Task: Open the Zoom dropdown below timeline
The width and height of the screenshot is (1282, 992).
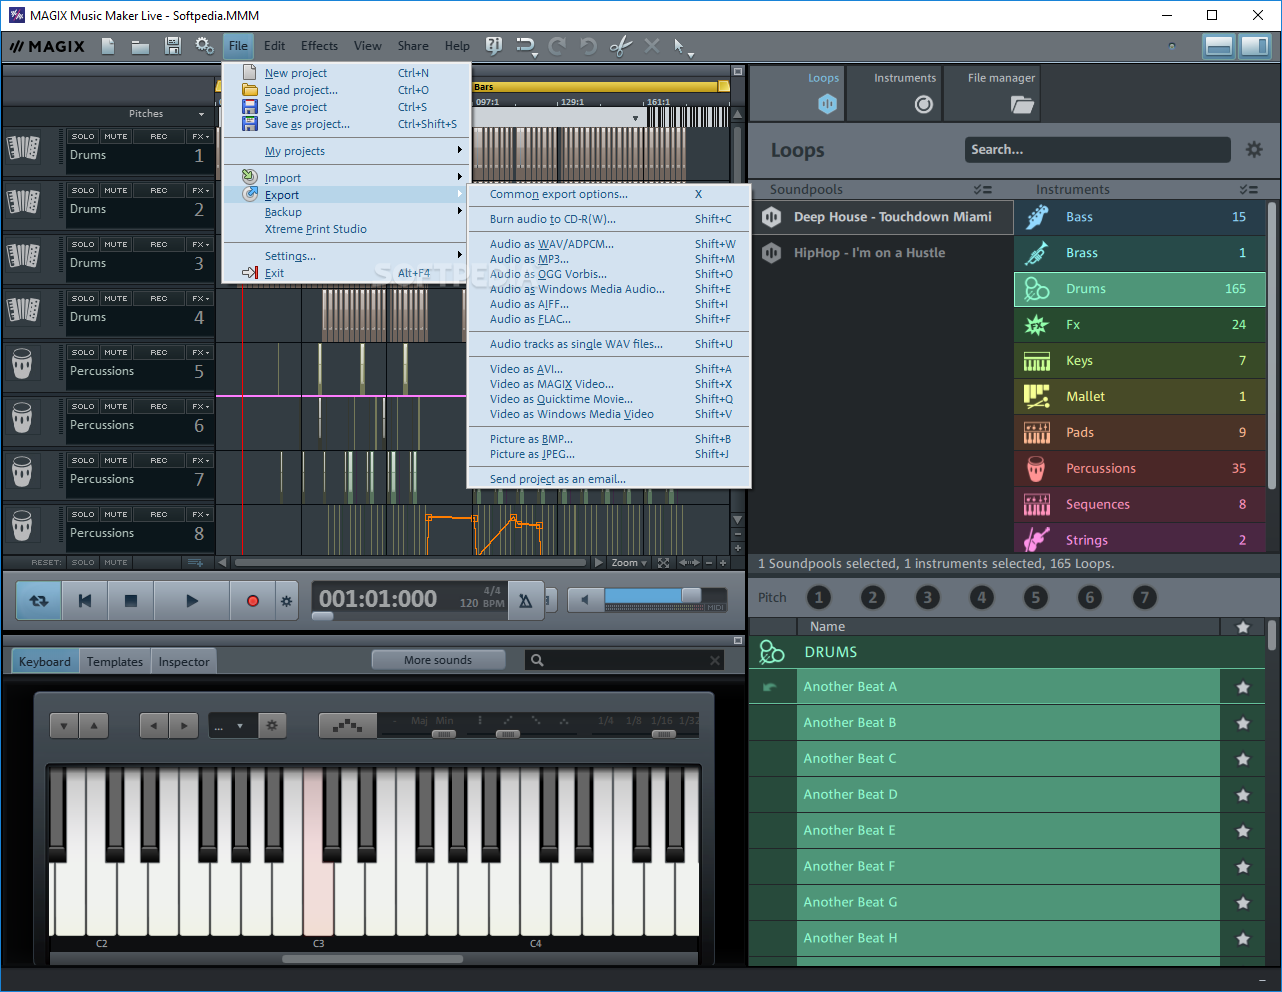Action: point(628,563)
